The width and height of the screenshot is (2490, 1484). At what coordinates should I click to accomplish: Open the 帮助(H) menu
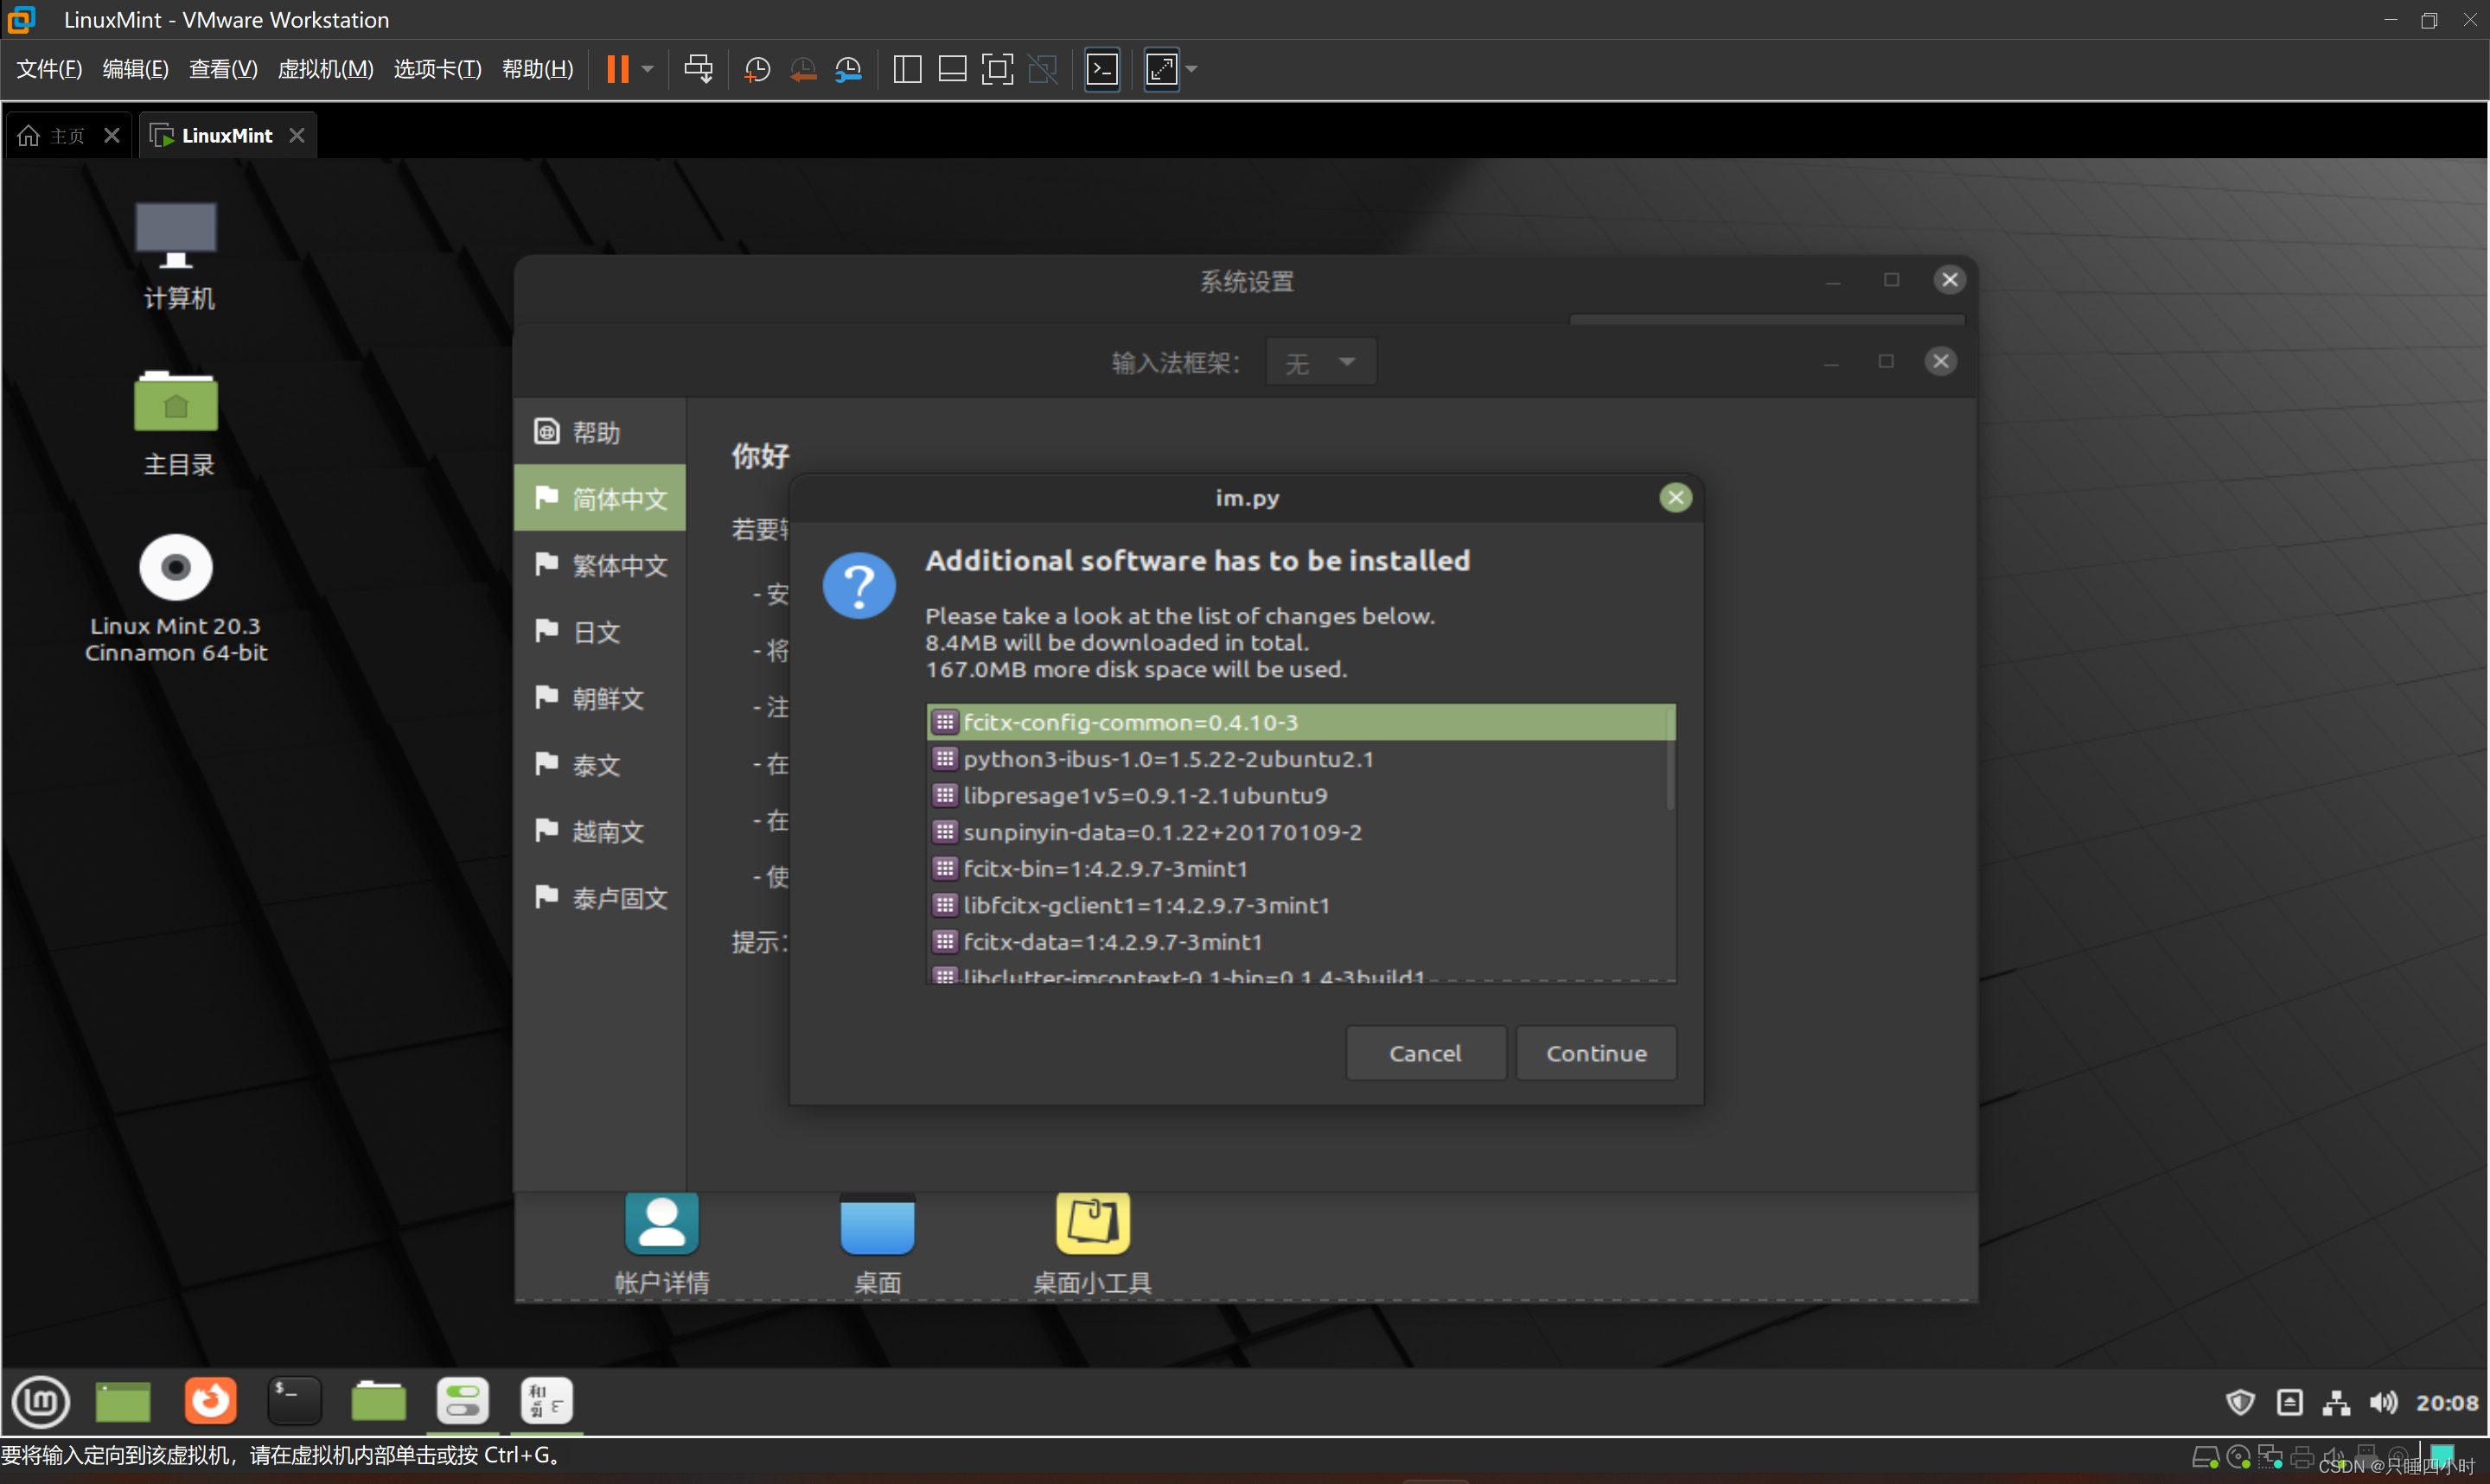(x=537, y=69)
